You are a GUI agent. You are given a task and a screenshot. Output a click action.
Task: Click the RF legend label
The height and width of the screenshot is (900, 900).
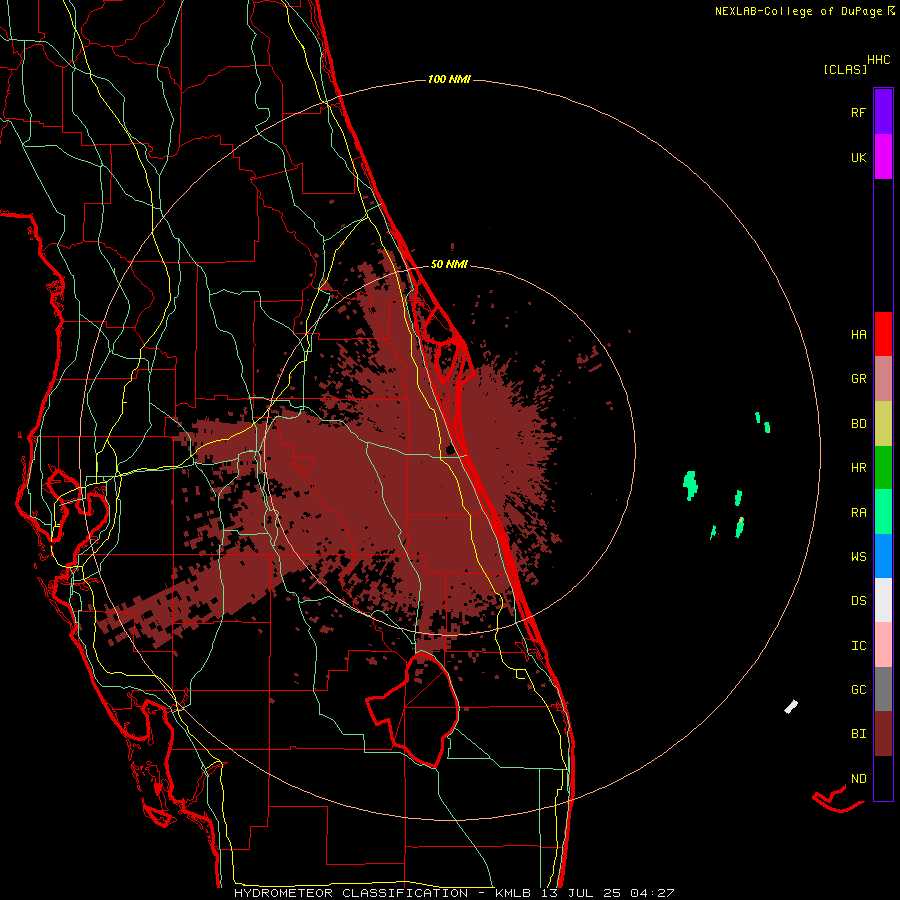point(858,112)
